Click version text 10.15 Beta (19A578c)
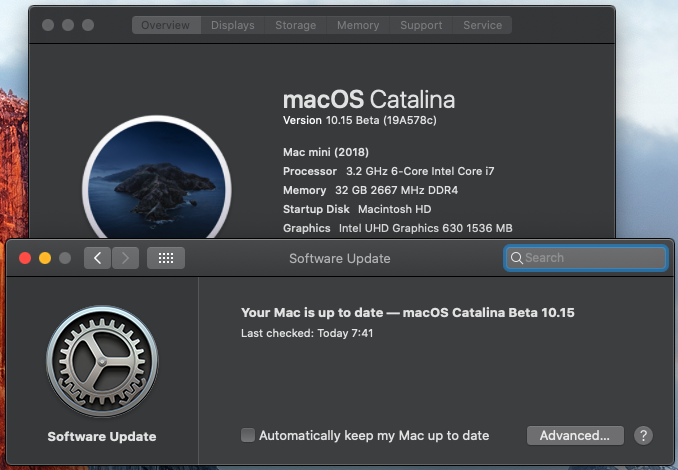This screenshot has width=678, height=470. [381, 120]
